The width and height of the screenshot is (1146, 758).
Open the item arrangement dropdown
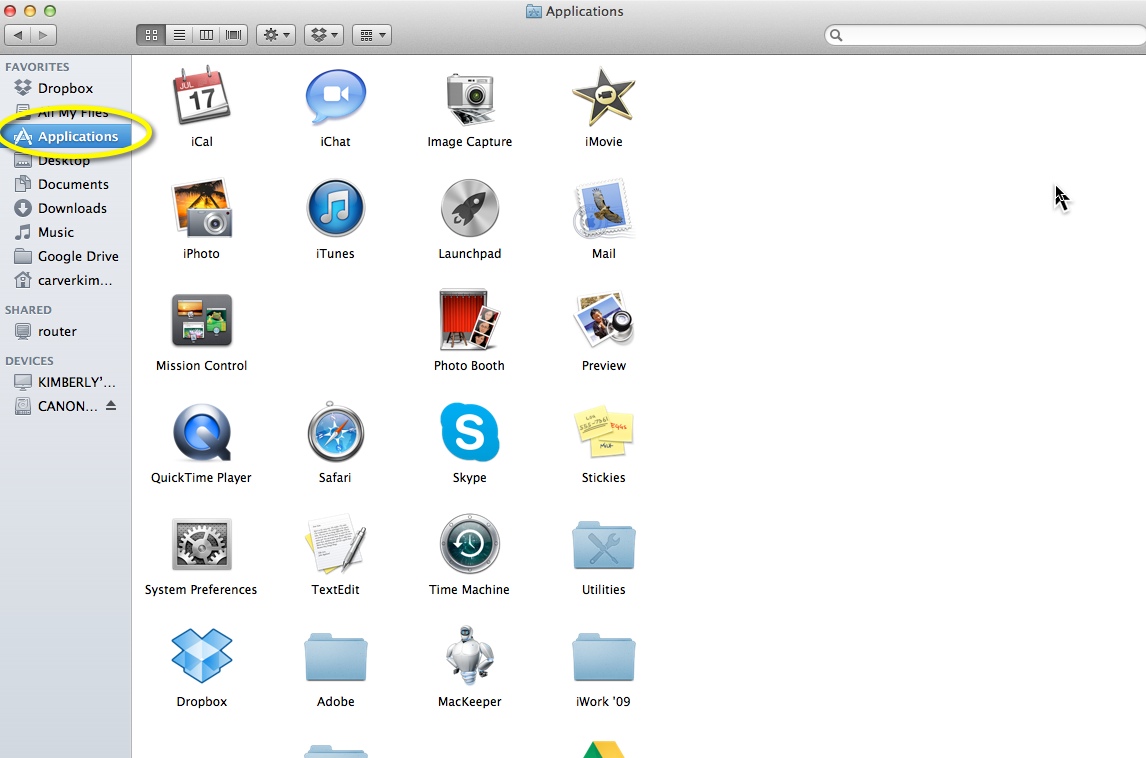pyautogui.click(x=372, y=35)
